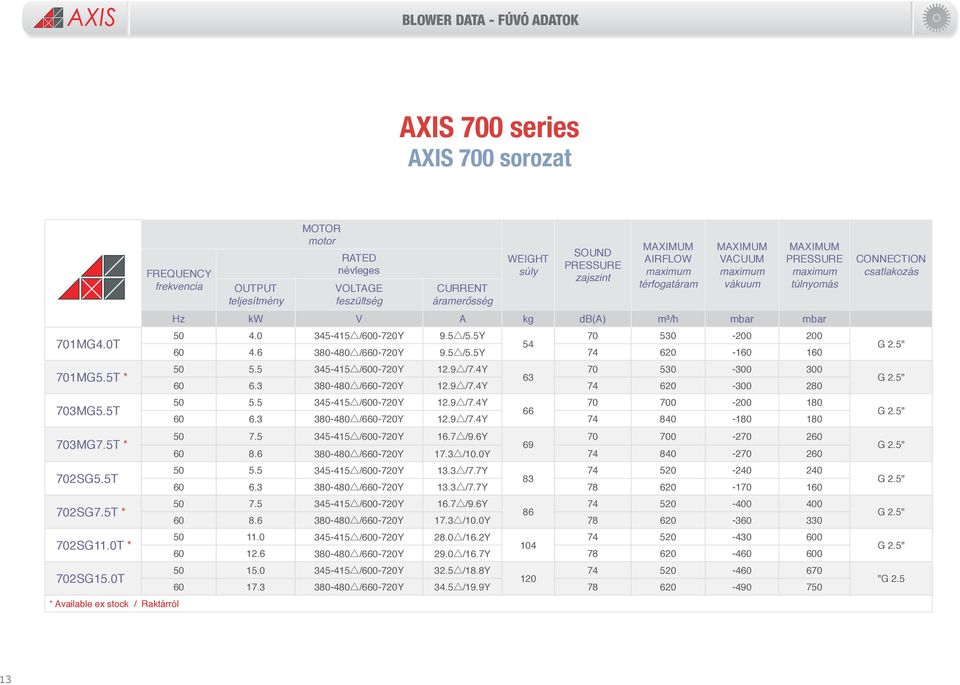
Task: Click the m³/h unit cell
Action: pos(668,319)
